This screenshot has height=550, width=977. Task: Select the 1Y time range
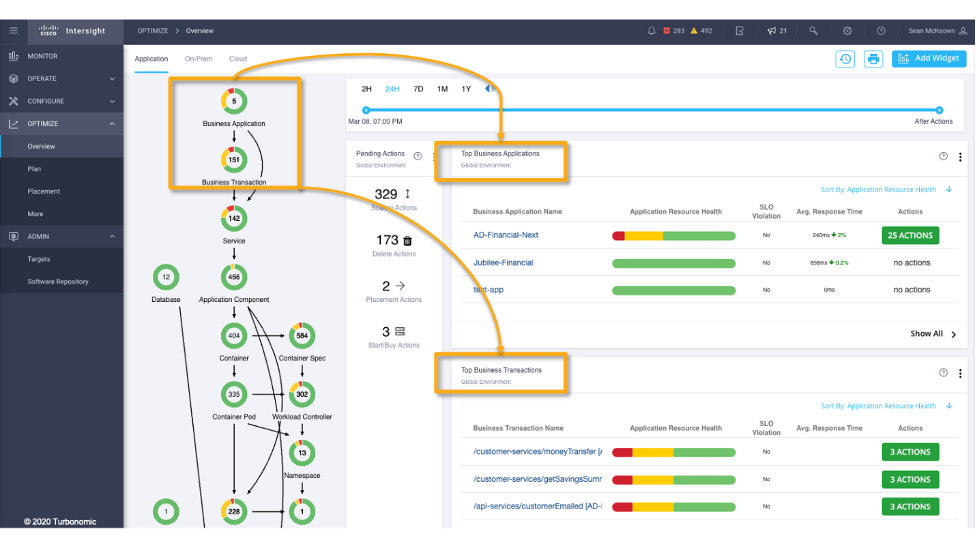466,89
